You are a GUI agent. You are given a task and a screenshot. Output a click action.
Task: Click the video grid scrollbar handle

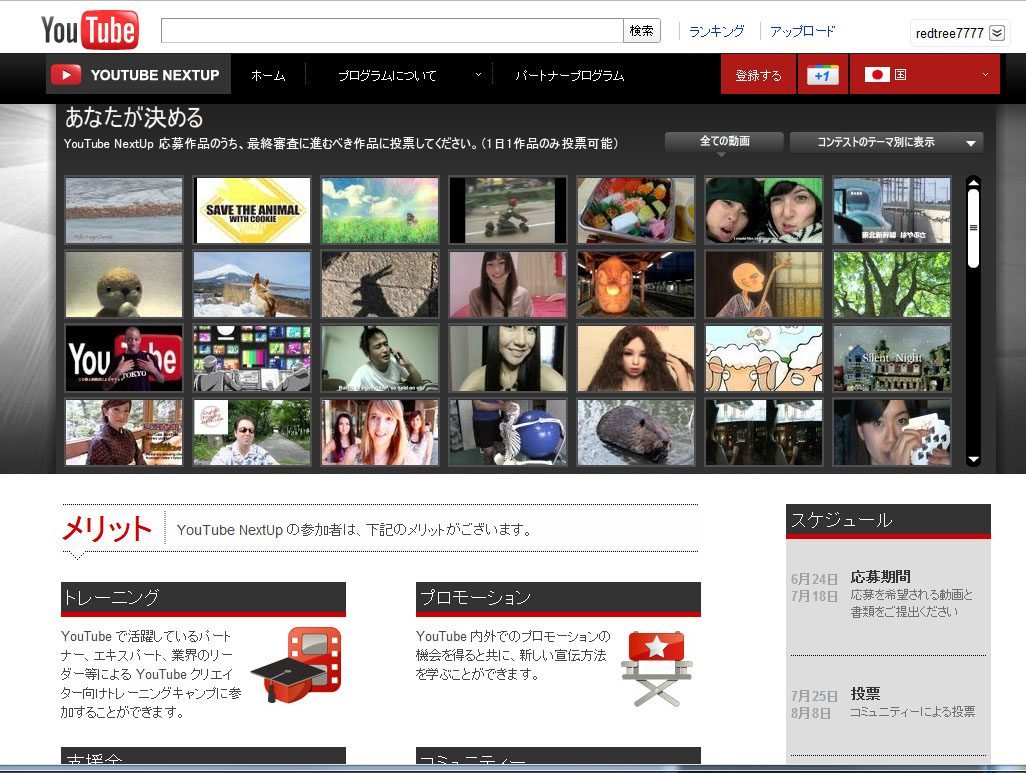tap(973, 228)
